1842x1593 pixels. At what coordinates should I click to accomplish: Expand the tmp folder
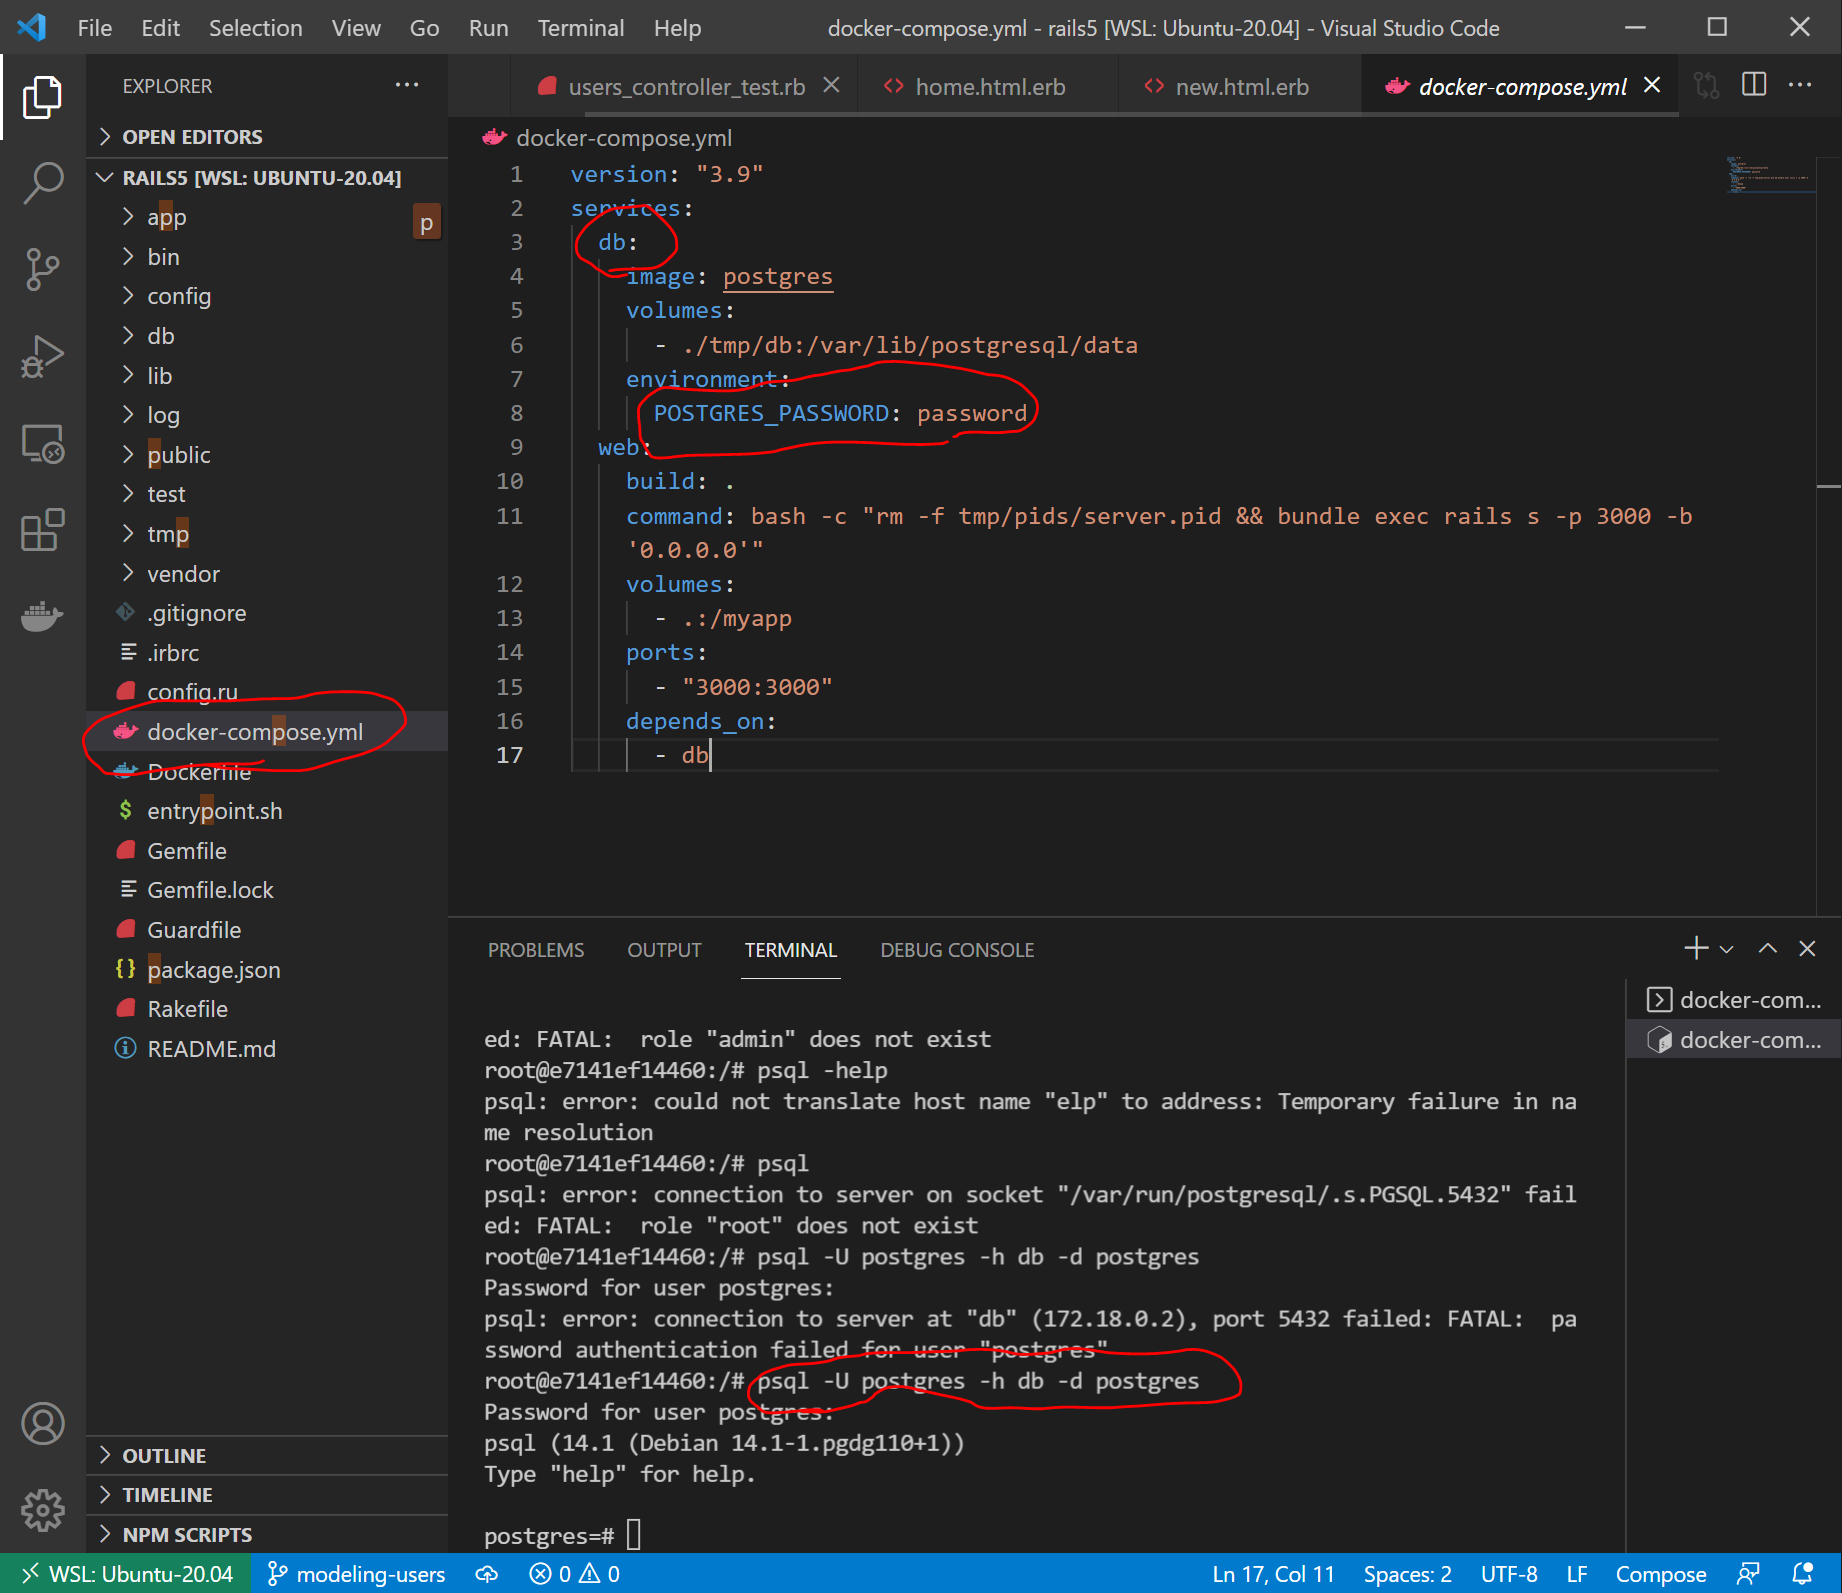tap(267, 534)
